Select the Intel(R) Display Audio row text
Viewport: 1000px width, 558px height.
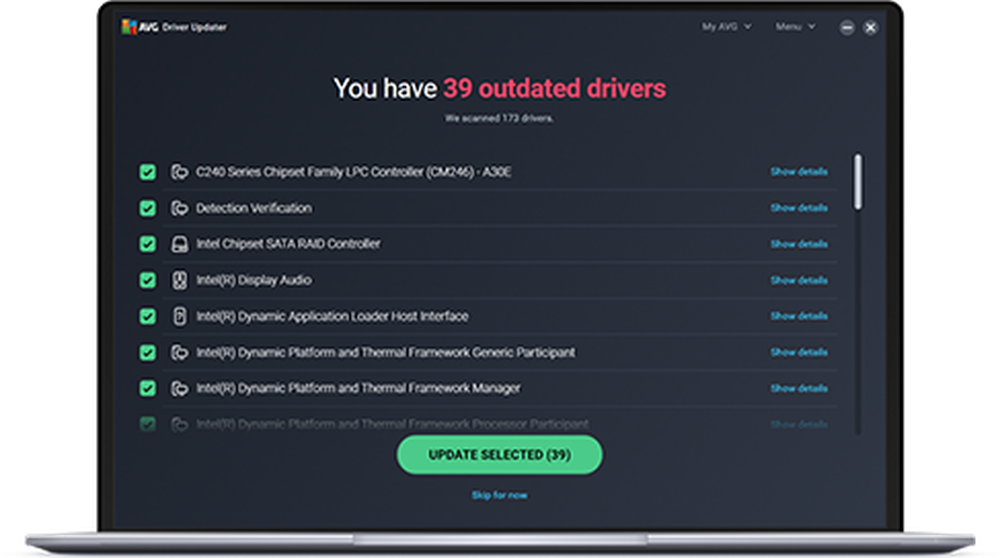click(x=254, y=281)
